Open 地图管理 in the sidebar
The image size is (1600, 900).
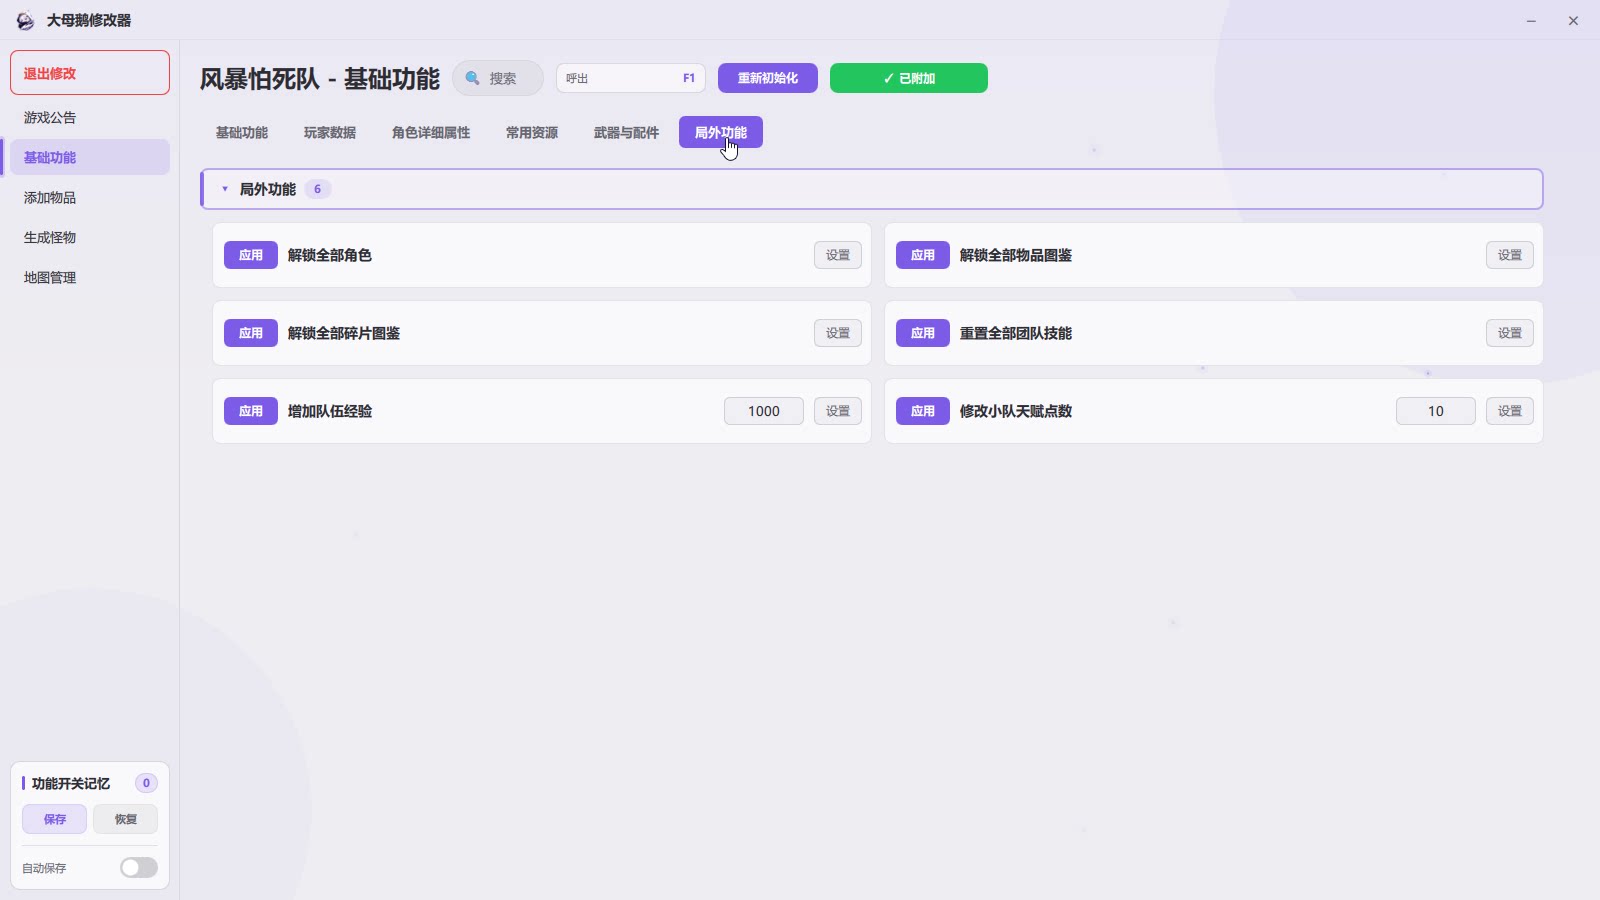pos(90,278)
